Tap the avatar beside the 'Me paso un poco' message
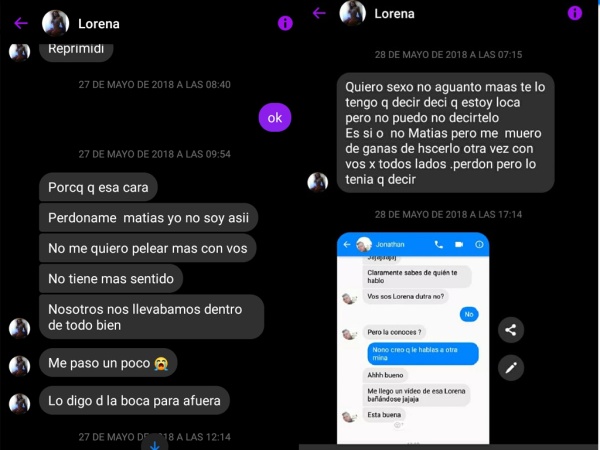Viewport: 600px width, 450px height. click(x=20, y=366)
